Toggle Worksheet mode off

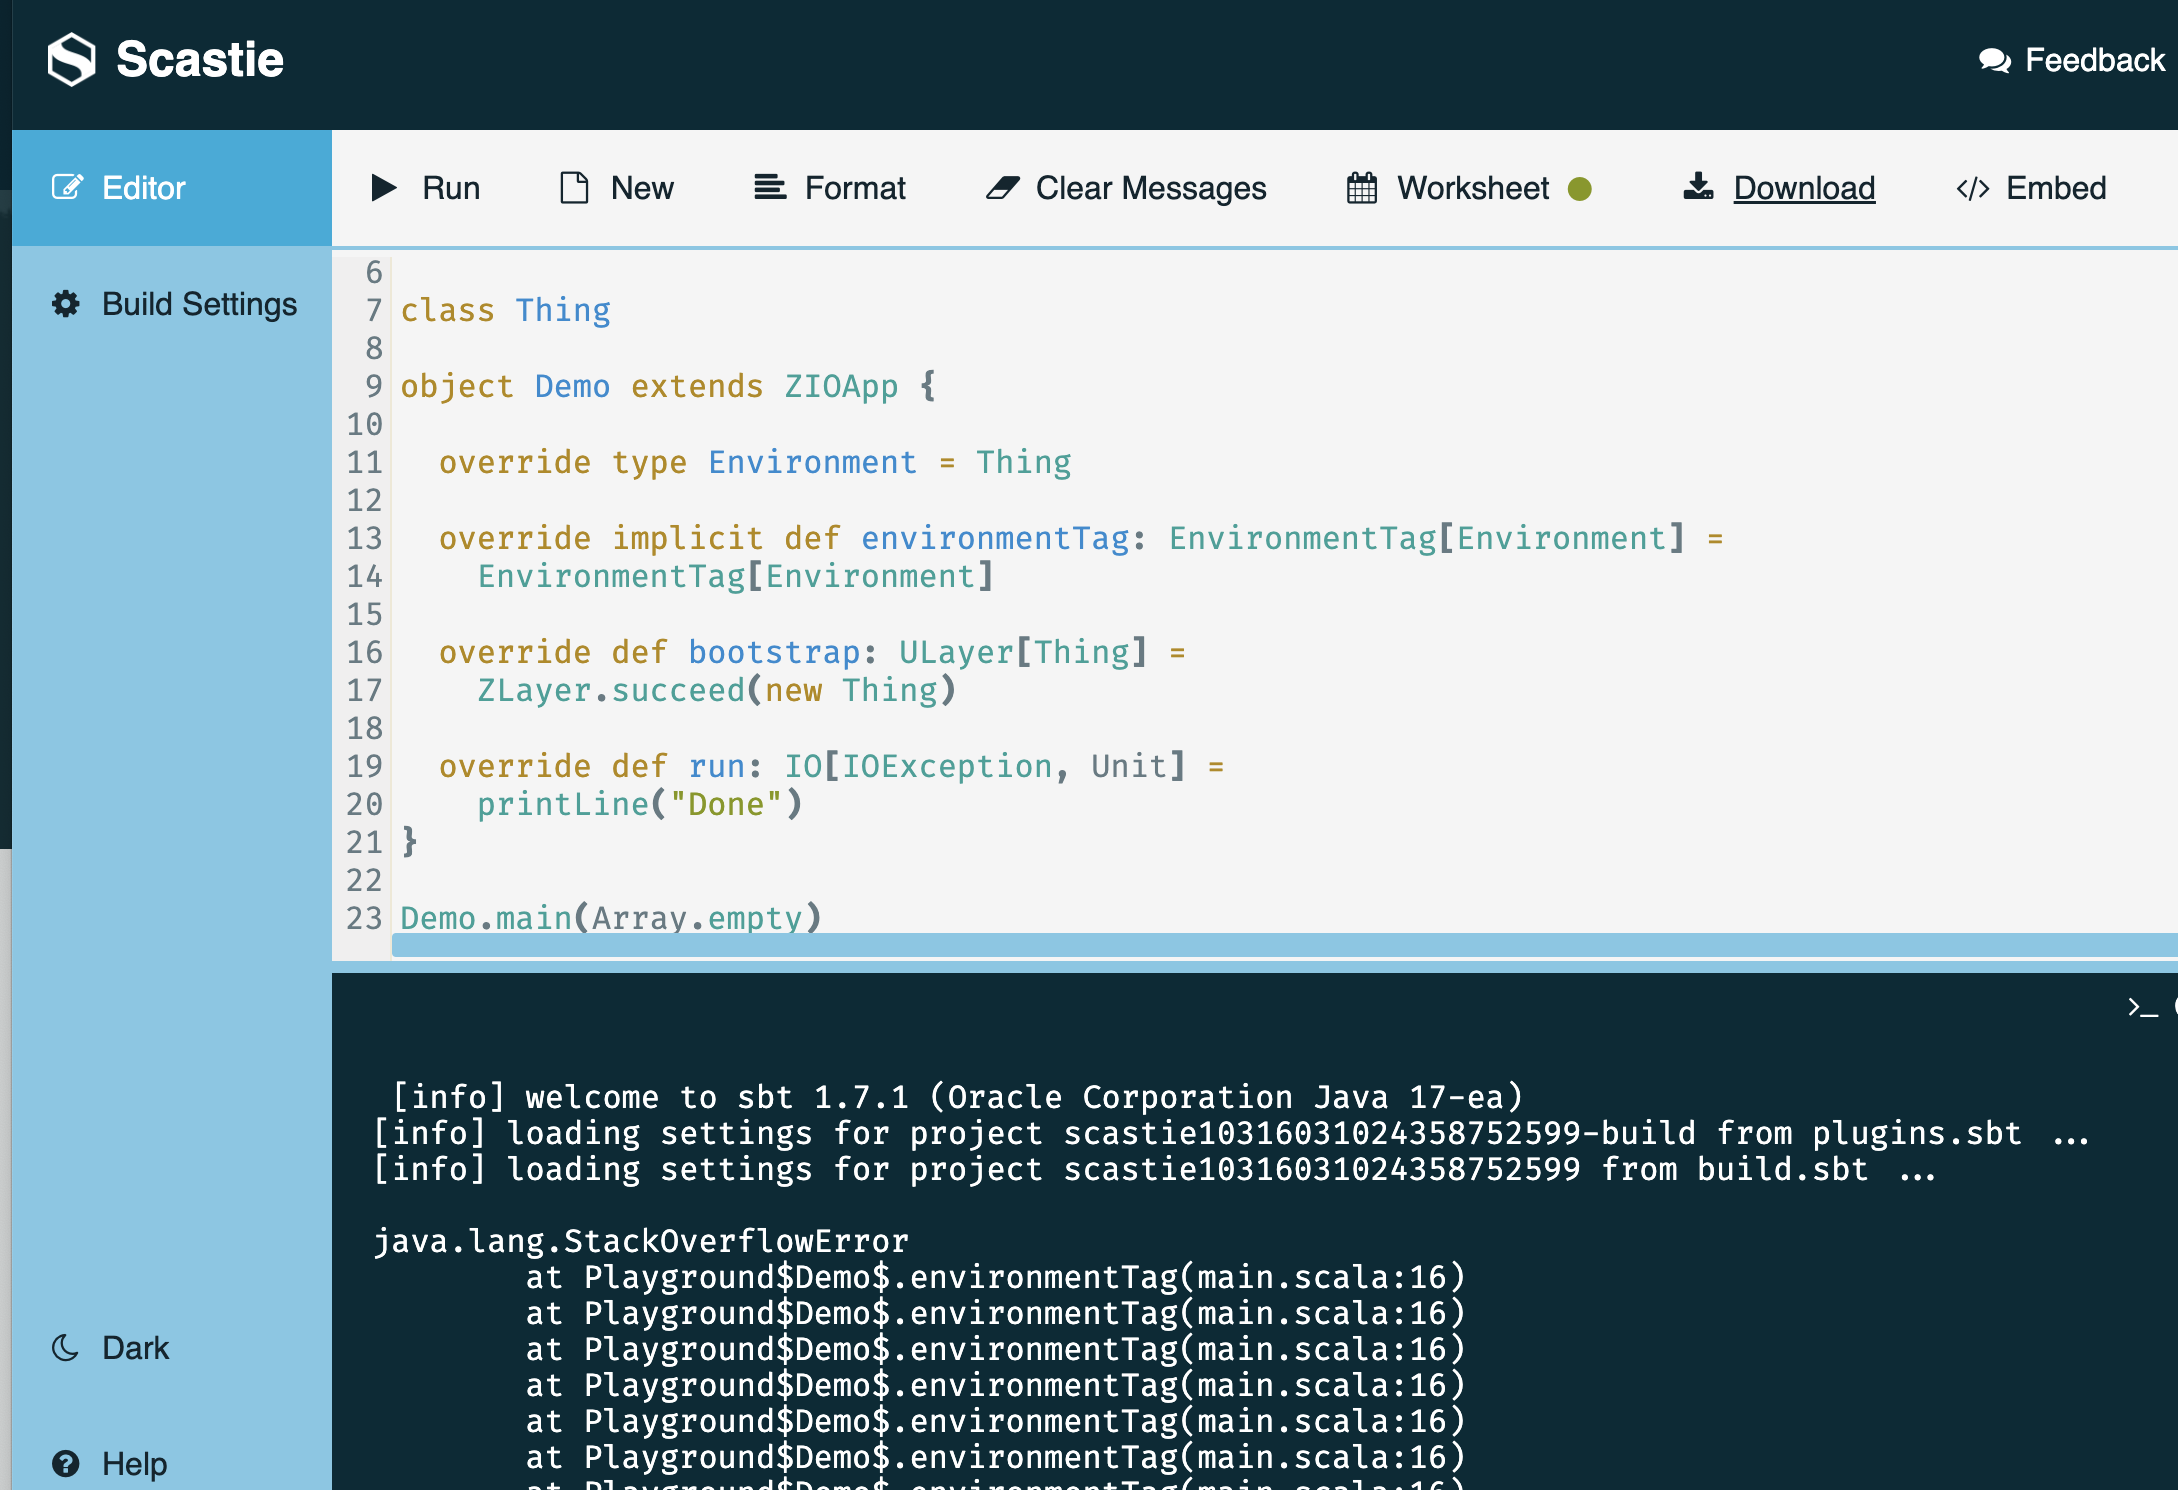coord(1579,188)
